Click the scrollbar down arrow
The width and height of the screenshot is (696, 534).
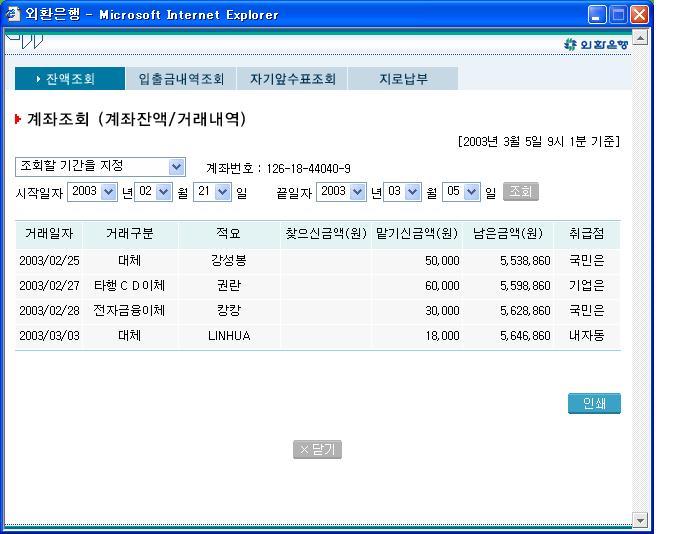point(641,520)
